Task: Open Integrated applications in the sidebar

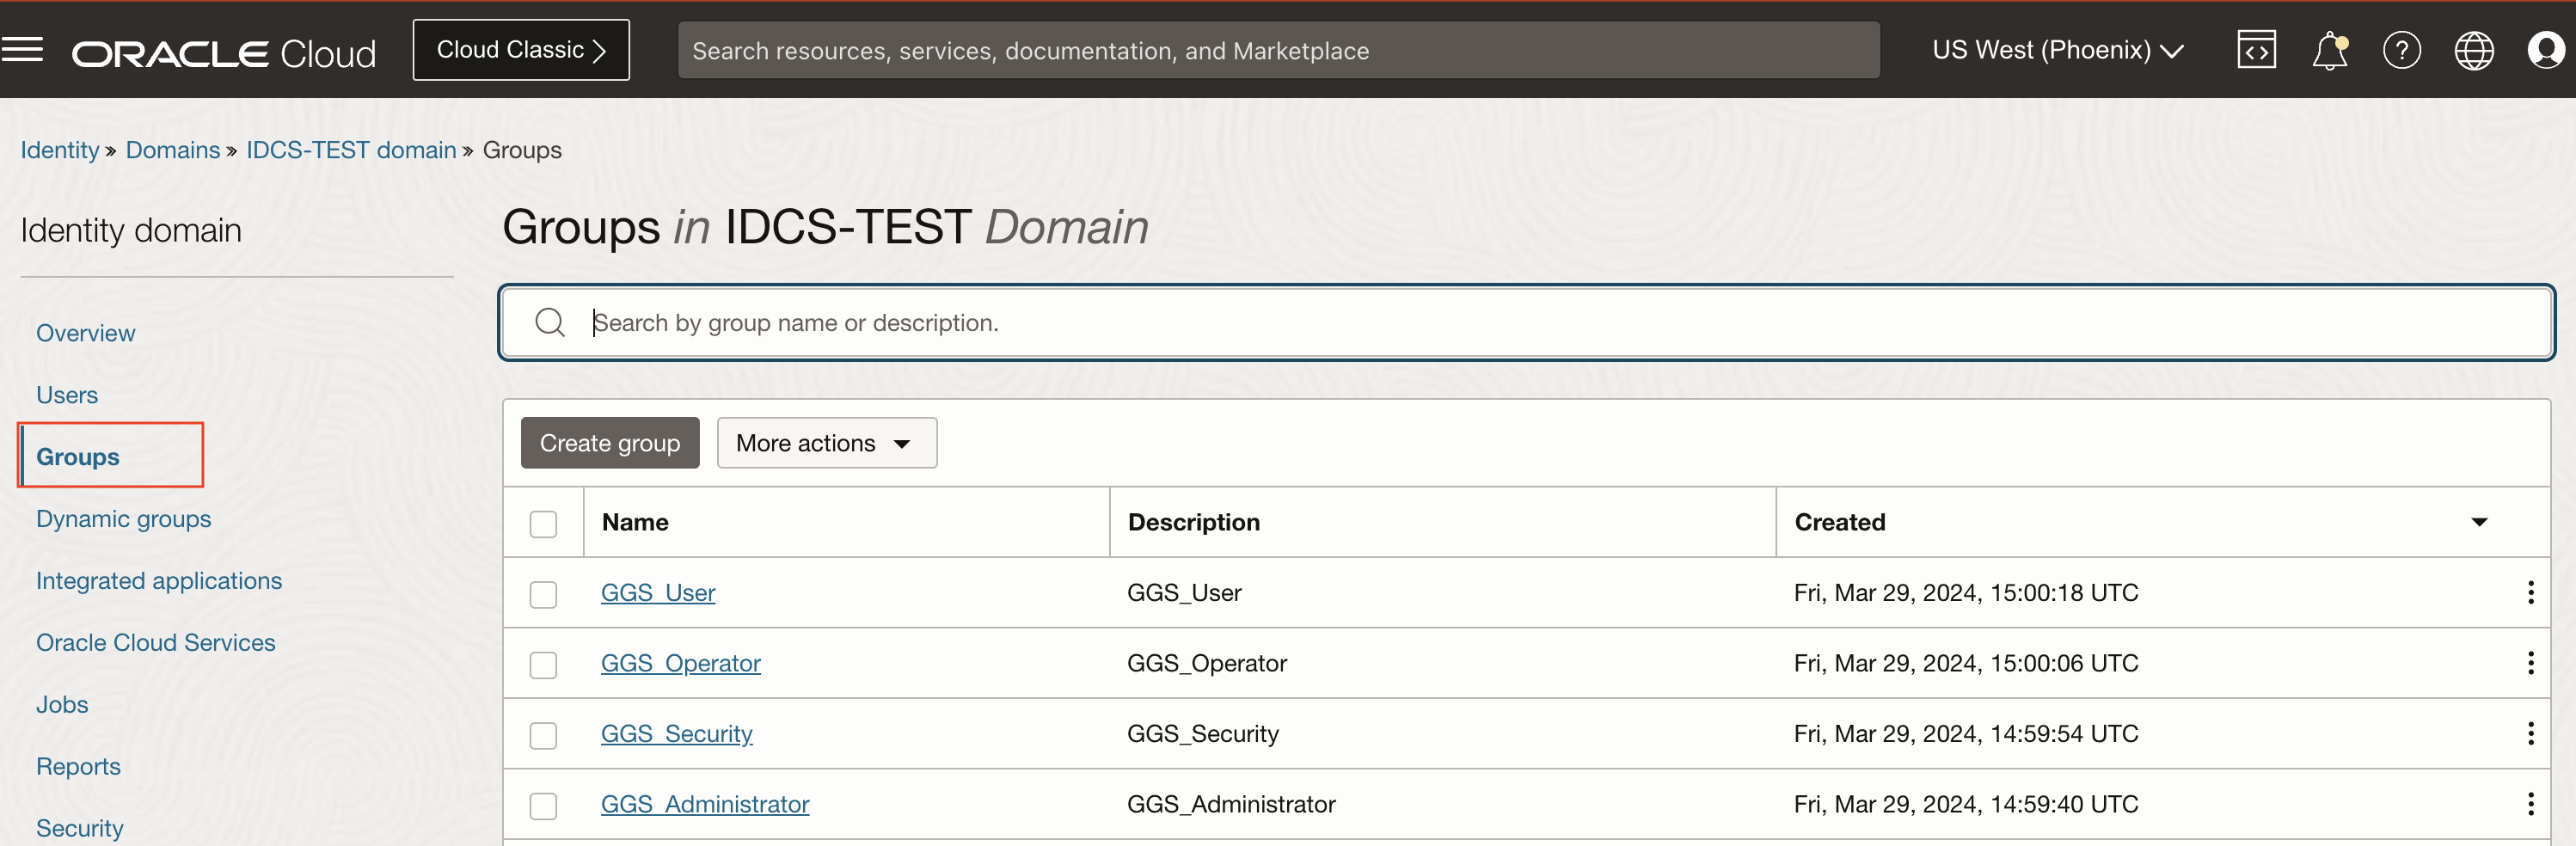Action: point(159,581)
